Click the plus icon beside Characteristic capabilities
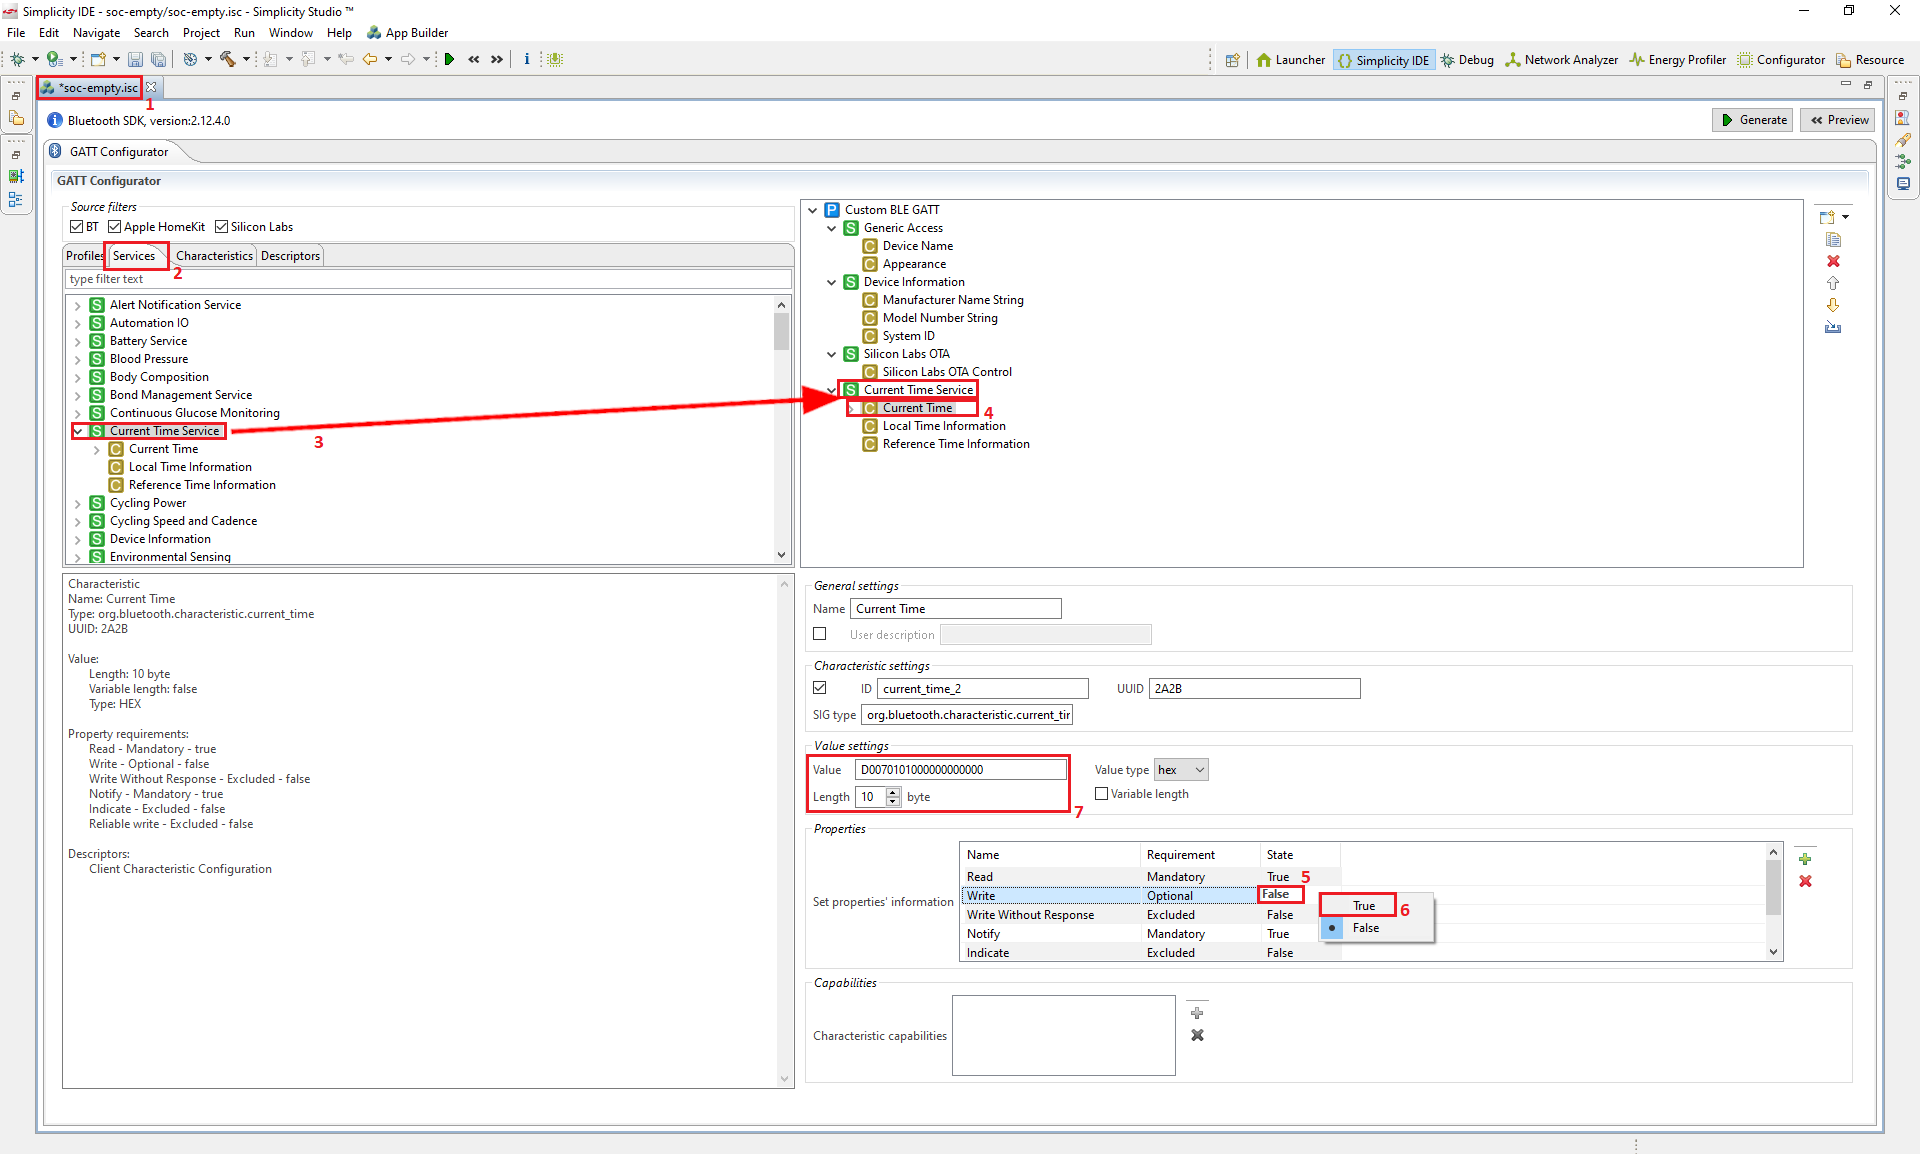The width and height of the screenshot is (1920, 1154). click(1197, 1013)
